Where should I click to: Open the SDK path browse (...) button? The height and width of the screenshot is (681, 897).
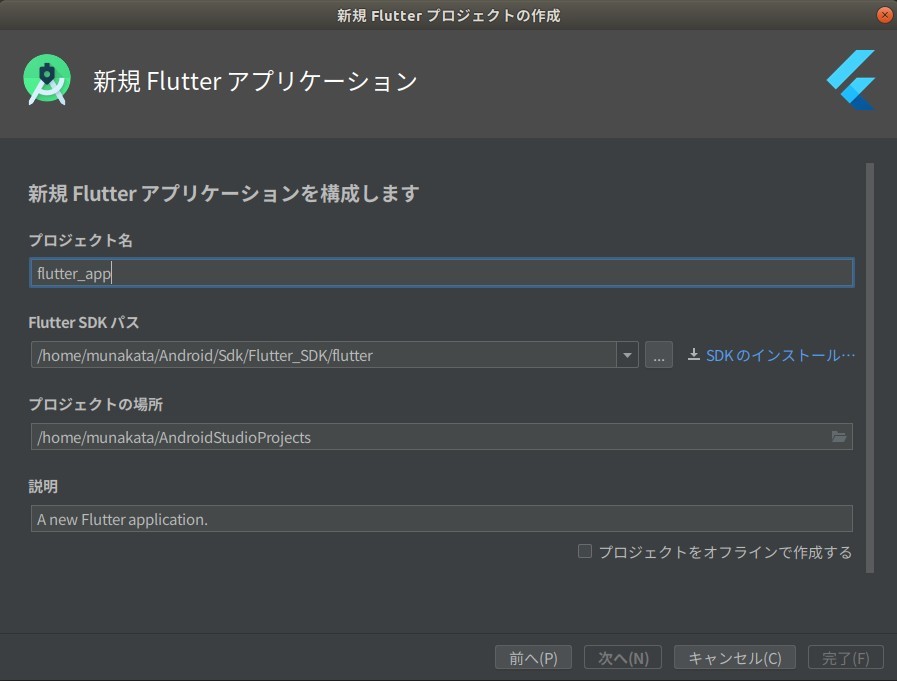click(658, 355)
